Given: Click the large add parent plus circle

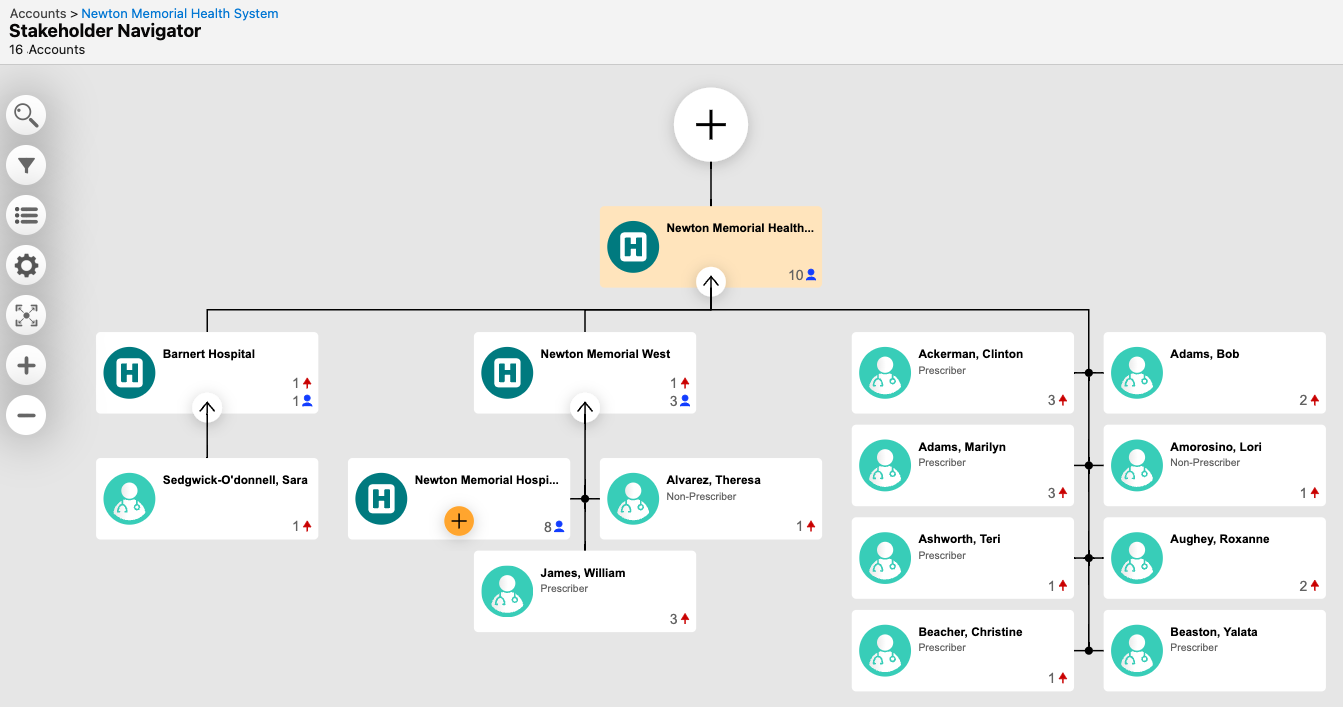Looking at the screenshot, I should click(x=710, y=125).
